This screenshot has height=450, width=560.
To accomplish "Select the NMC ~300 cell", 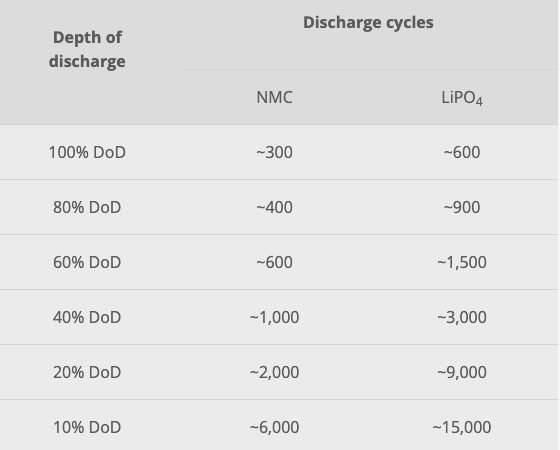I will pos(274,152).
